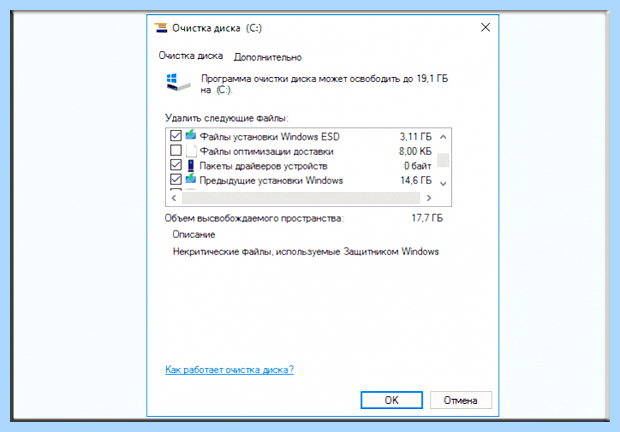Click the drive C: icon with Windows logo

tap(178, 82)
